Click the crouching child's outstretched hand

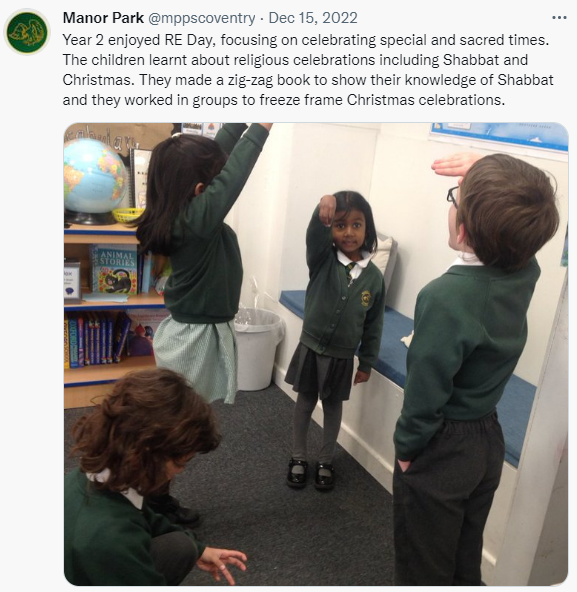pyautogui.click(x=221, y=564)
